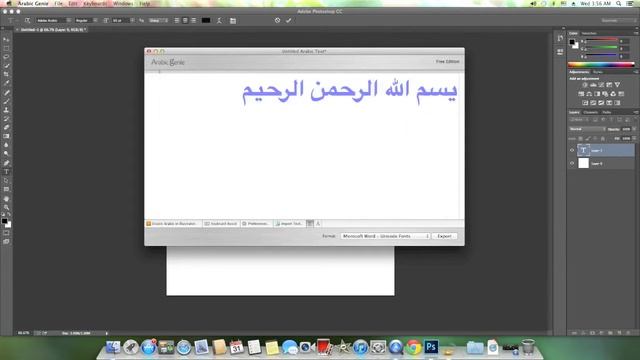The image size is (640, 360).
Task: Open the Color panel flyout menu
Action: pos(636,33)
